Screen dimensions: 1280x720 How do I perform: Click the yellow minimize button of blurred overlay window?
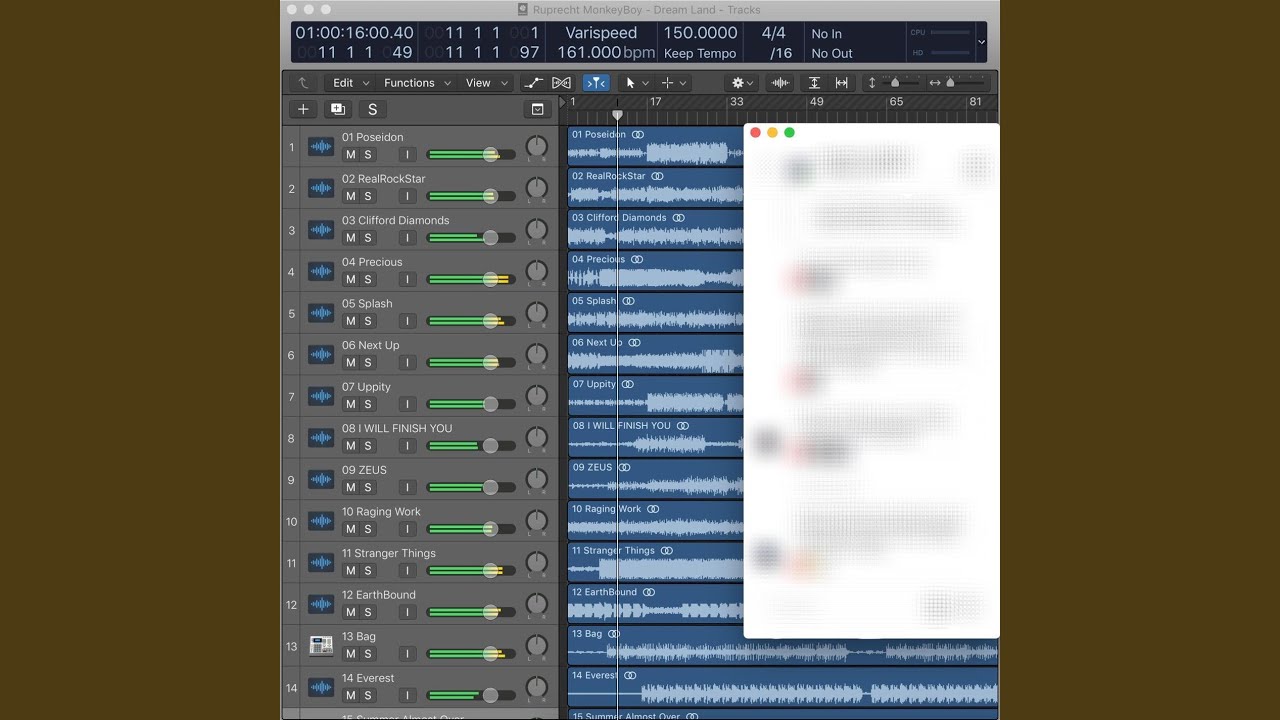click(772, 132)
